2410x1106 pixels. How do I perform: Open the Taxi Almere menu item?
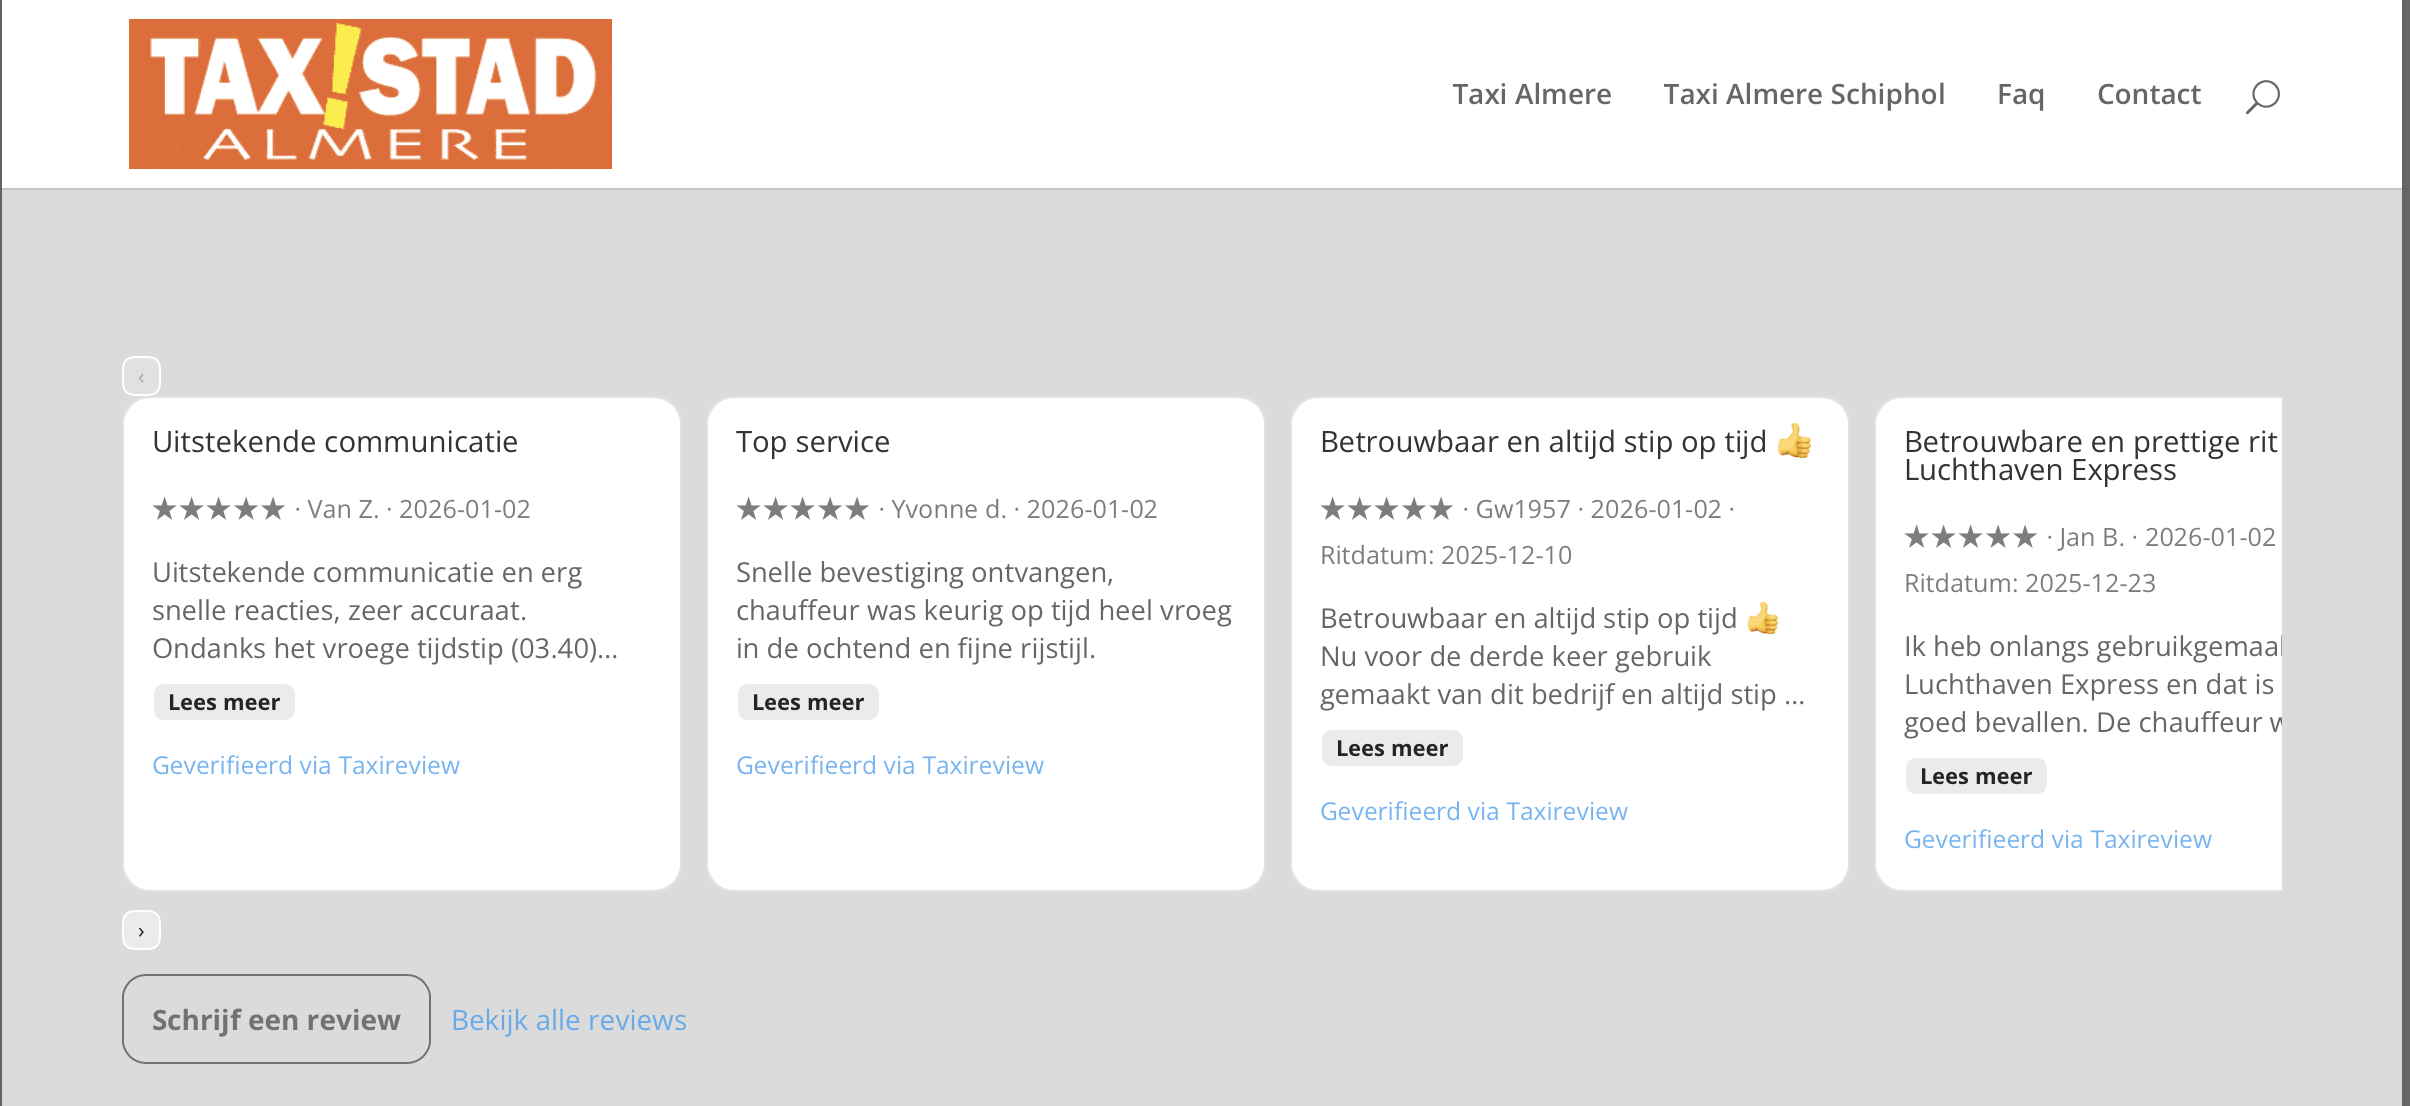(x=1531, y=94)
